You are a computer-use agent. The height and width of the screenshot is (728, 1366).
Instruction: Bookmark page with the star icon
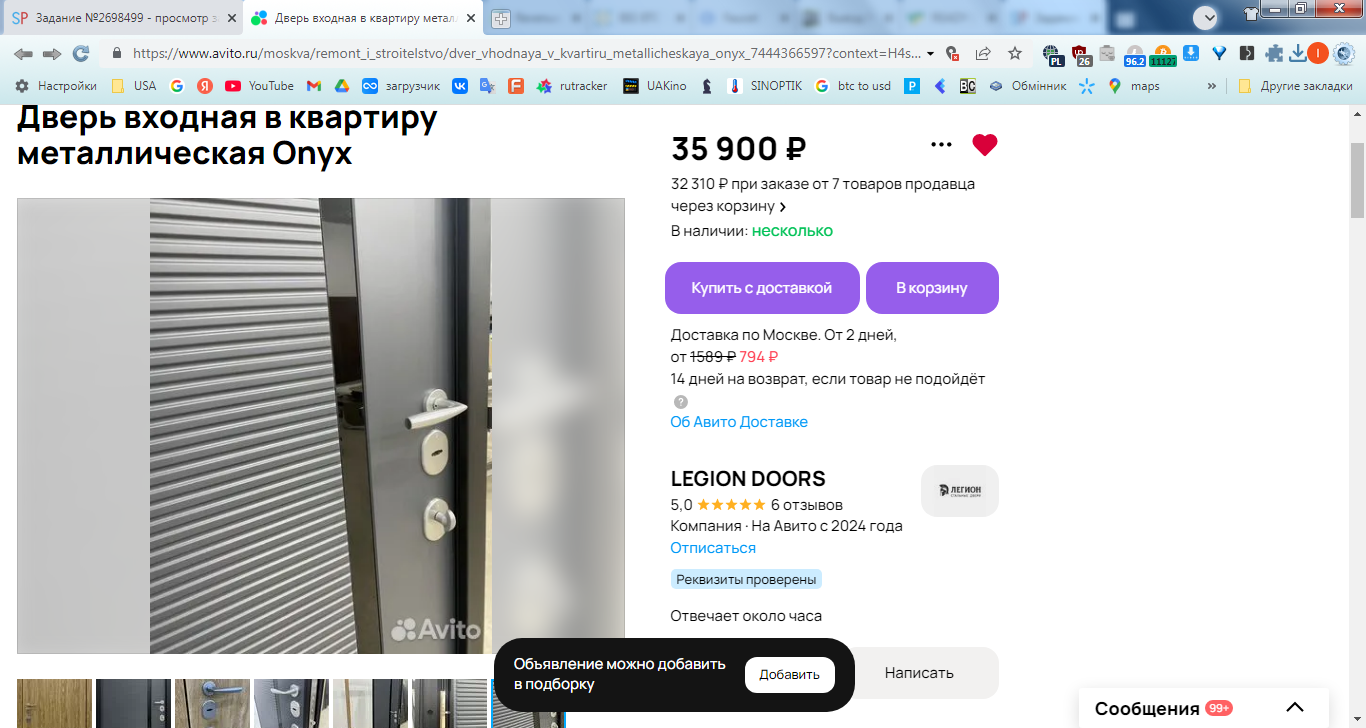[1015, 53]
